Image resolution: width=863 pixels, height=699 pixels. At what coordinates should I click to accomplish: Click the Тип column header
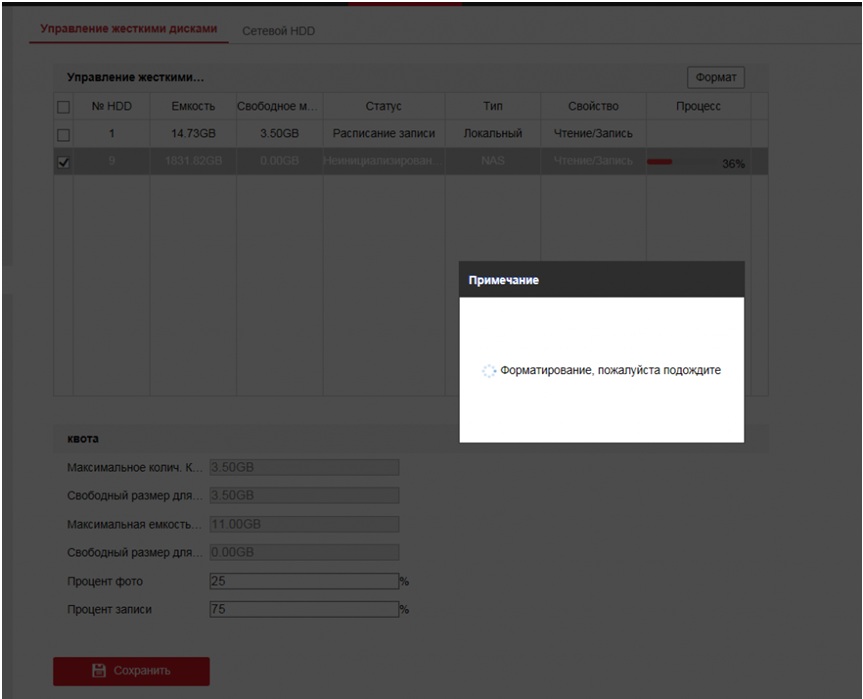click(492, 106)
